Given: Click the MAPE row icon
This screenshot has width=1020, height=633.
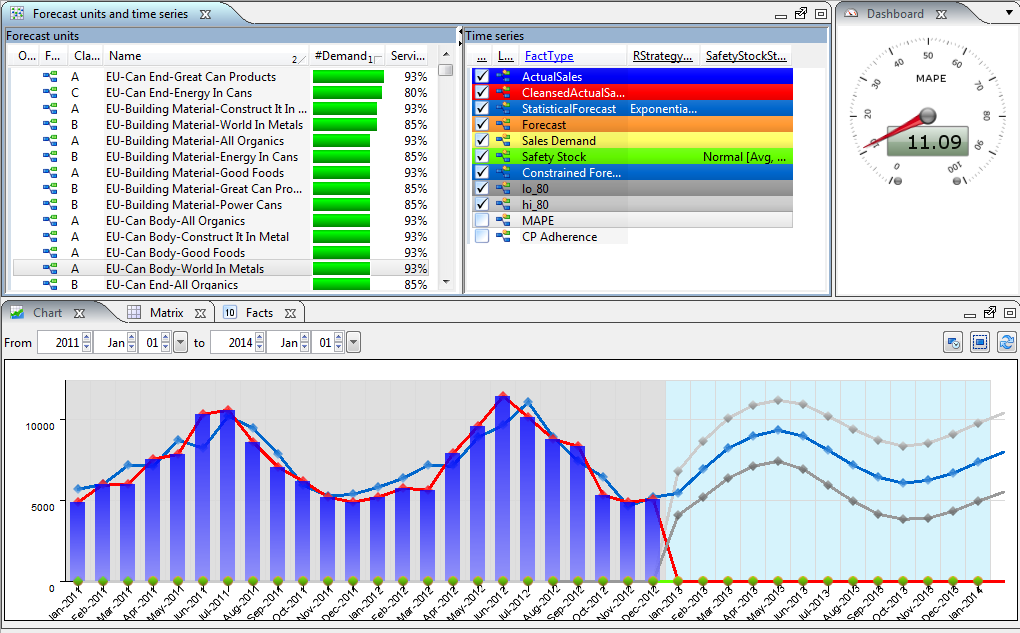Looking at the screenshot, I should coord(503,221).
